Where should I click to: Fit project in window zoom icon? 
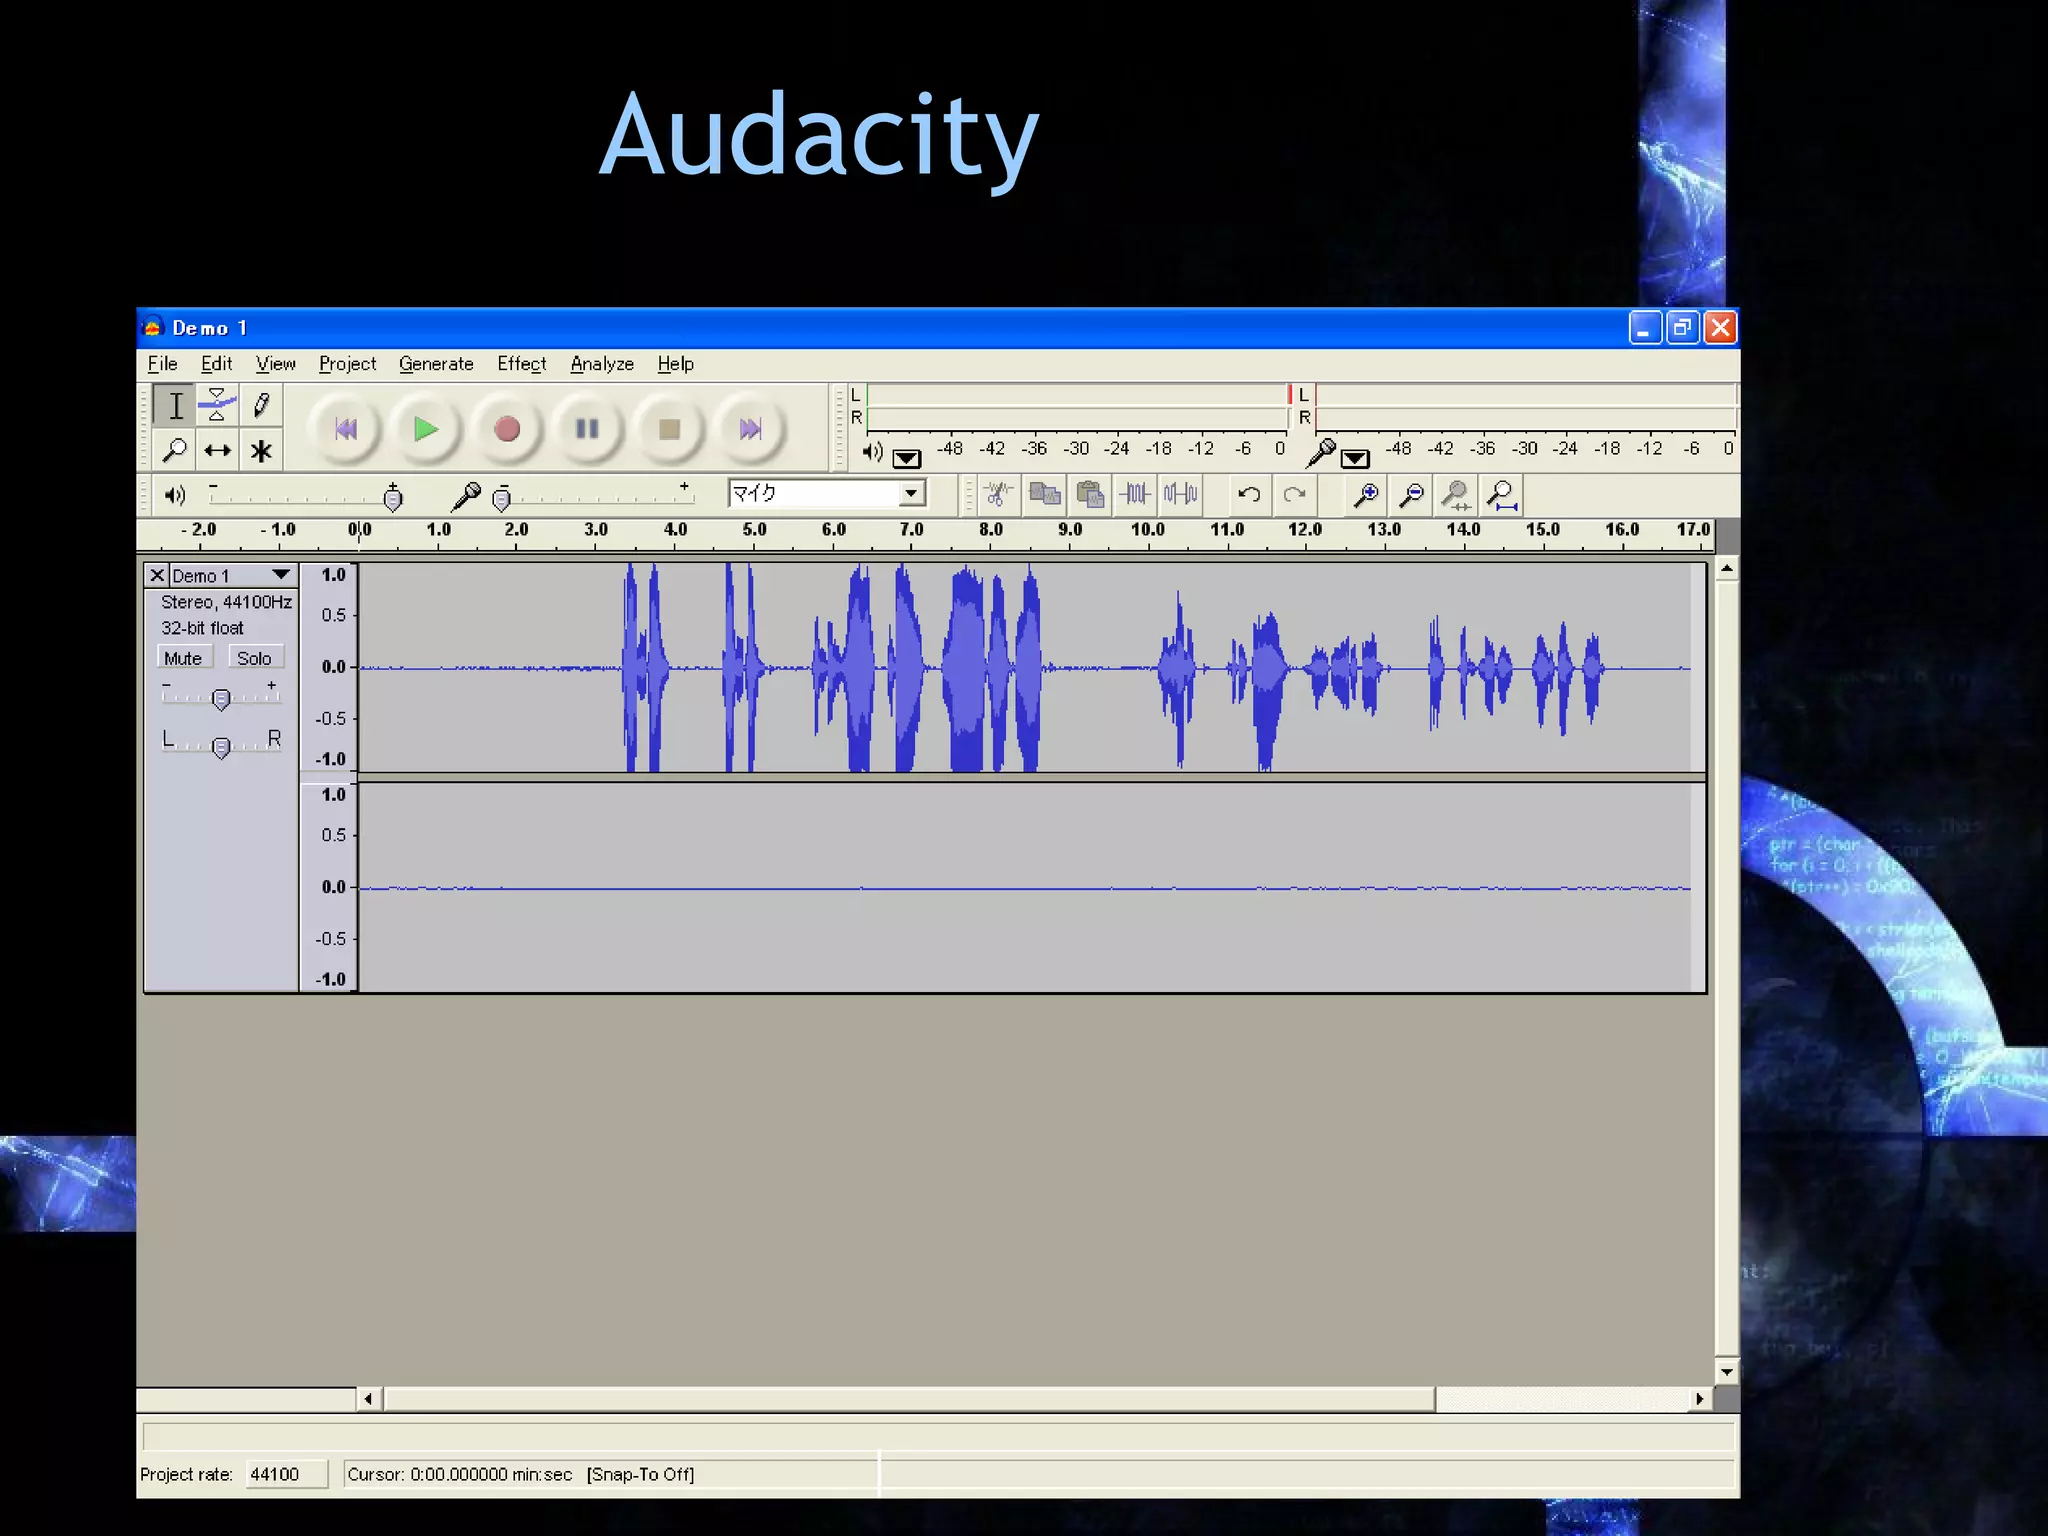(1501, 494)
